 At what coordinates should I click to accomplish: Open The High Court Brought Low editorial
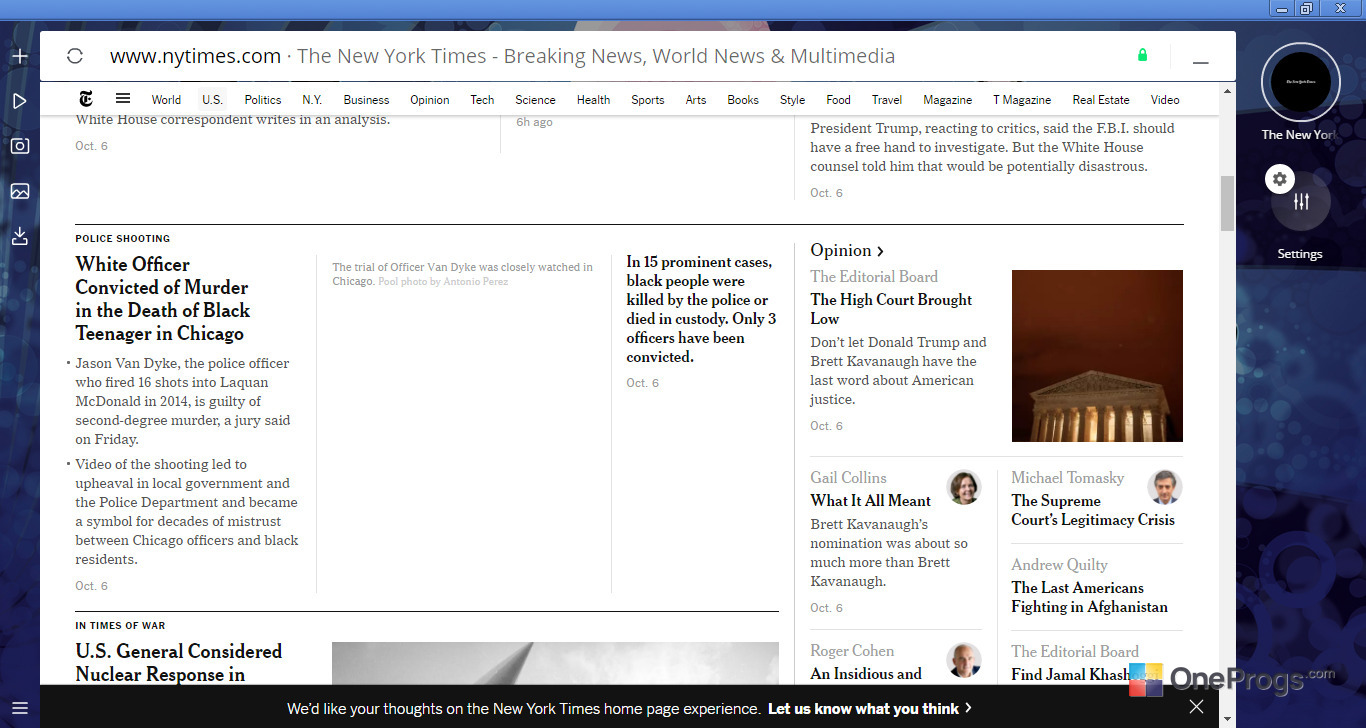pyautogui.click(x=891, y=309)
